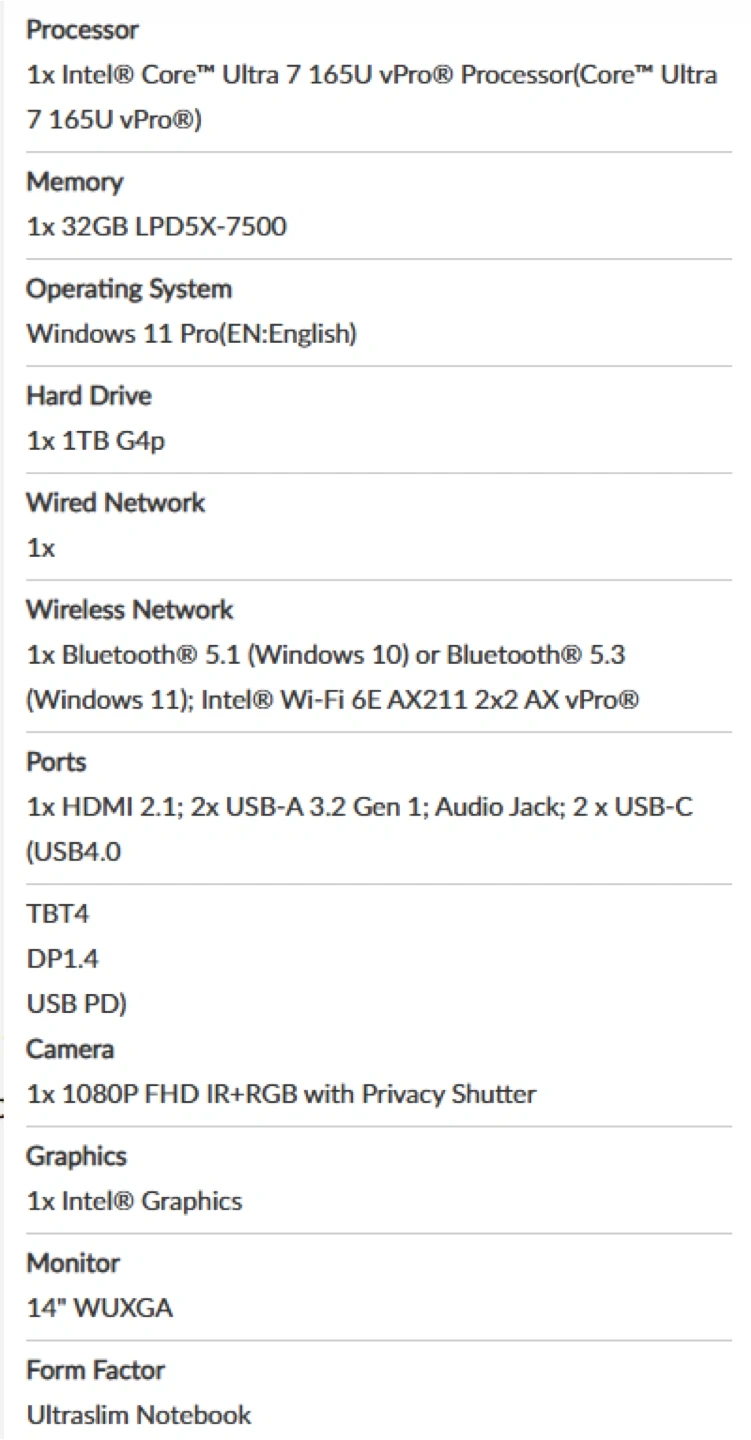Select the Memory section label
Image resolution: width=751 pixels, height=1440 pixels.
point(74,182)
